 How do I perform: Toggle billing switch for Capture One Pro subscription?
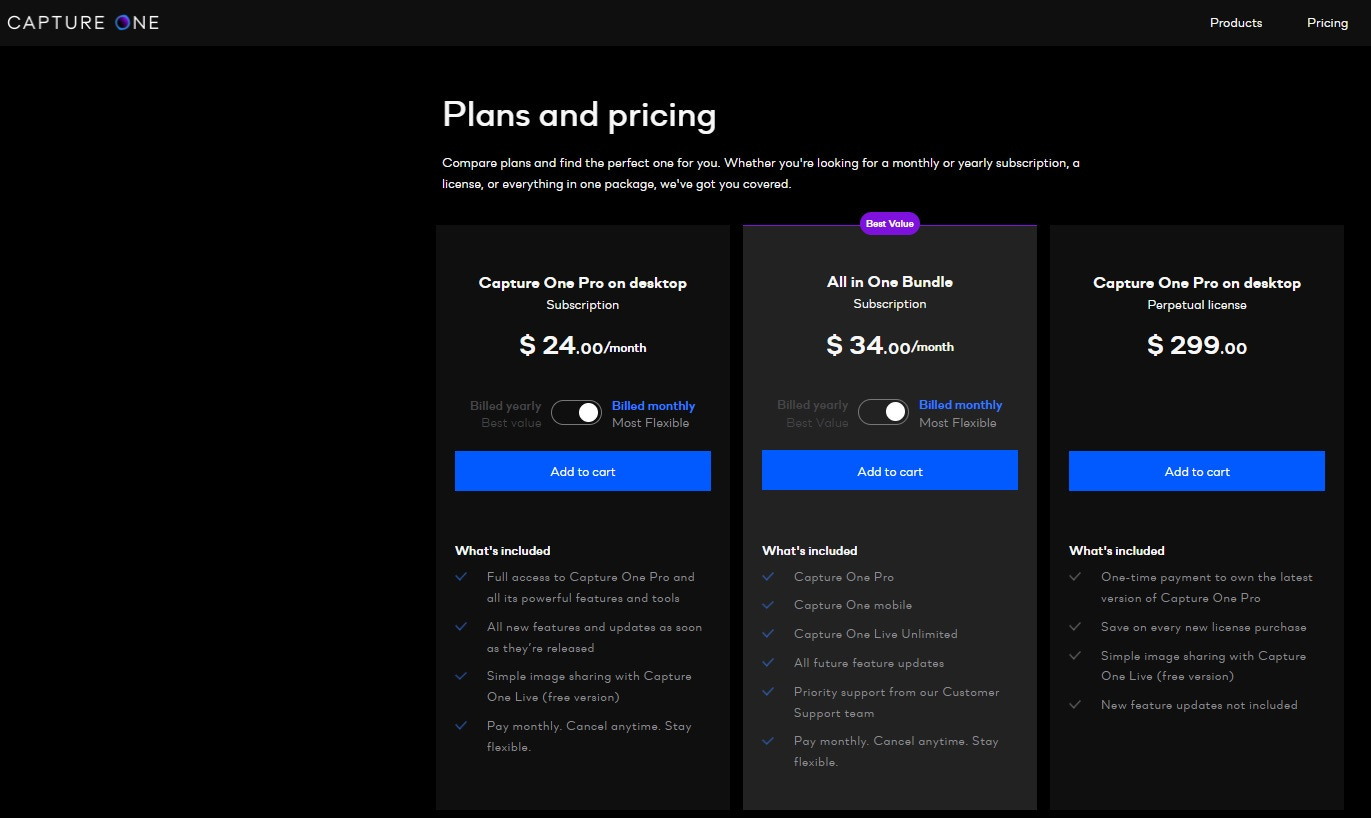[x=576, y=413]
